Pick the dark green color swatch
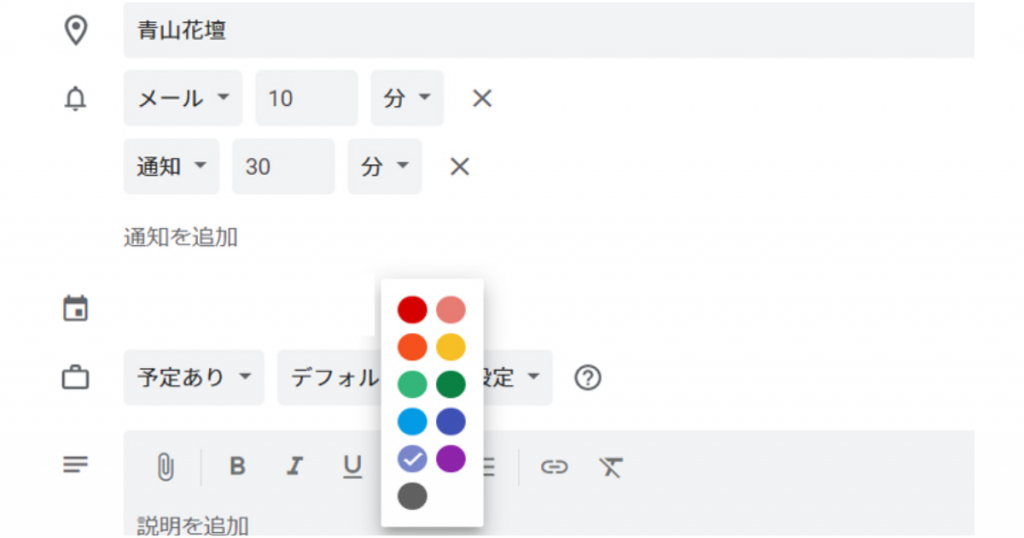1024x538 pixels. tap(451, 384)
